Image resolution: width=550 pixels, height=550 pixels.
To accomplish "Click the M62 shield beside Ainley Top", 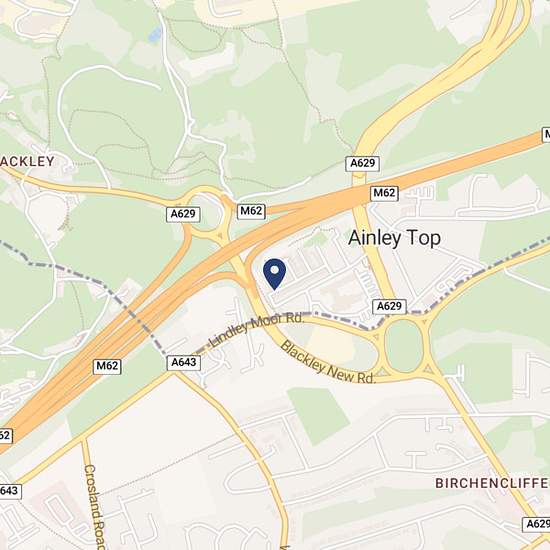I will click(384, 193).
